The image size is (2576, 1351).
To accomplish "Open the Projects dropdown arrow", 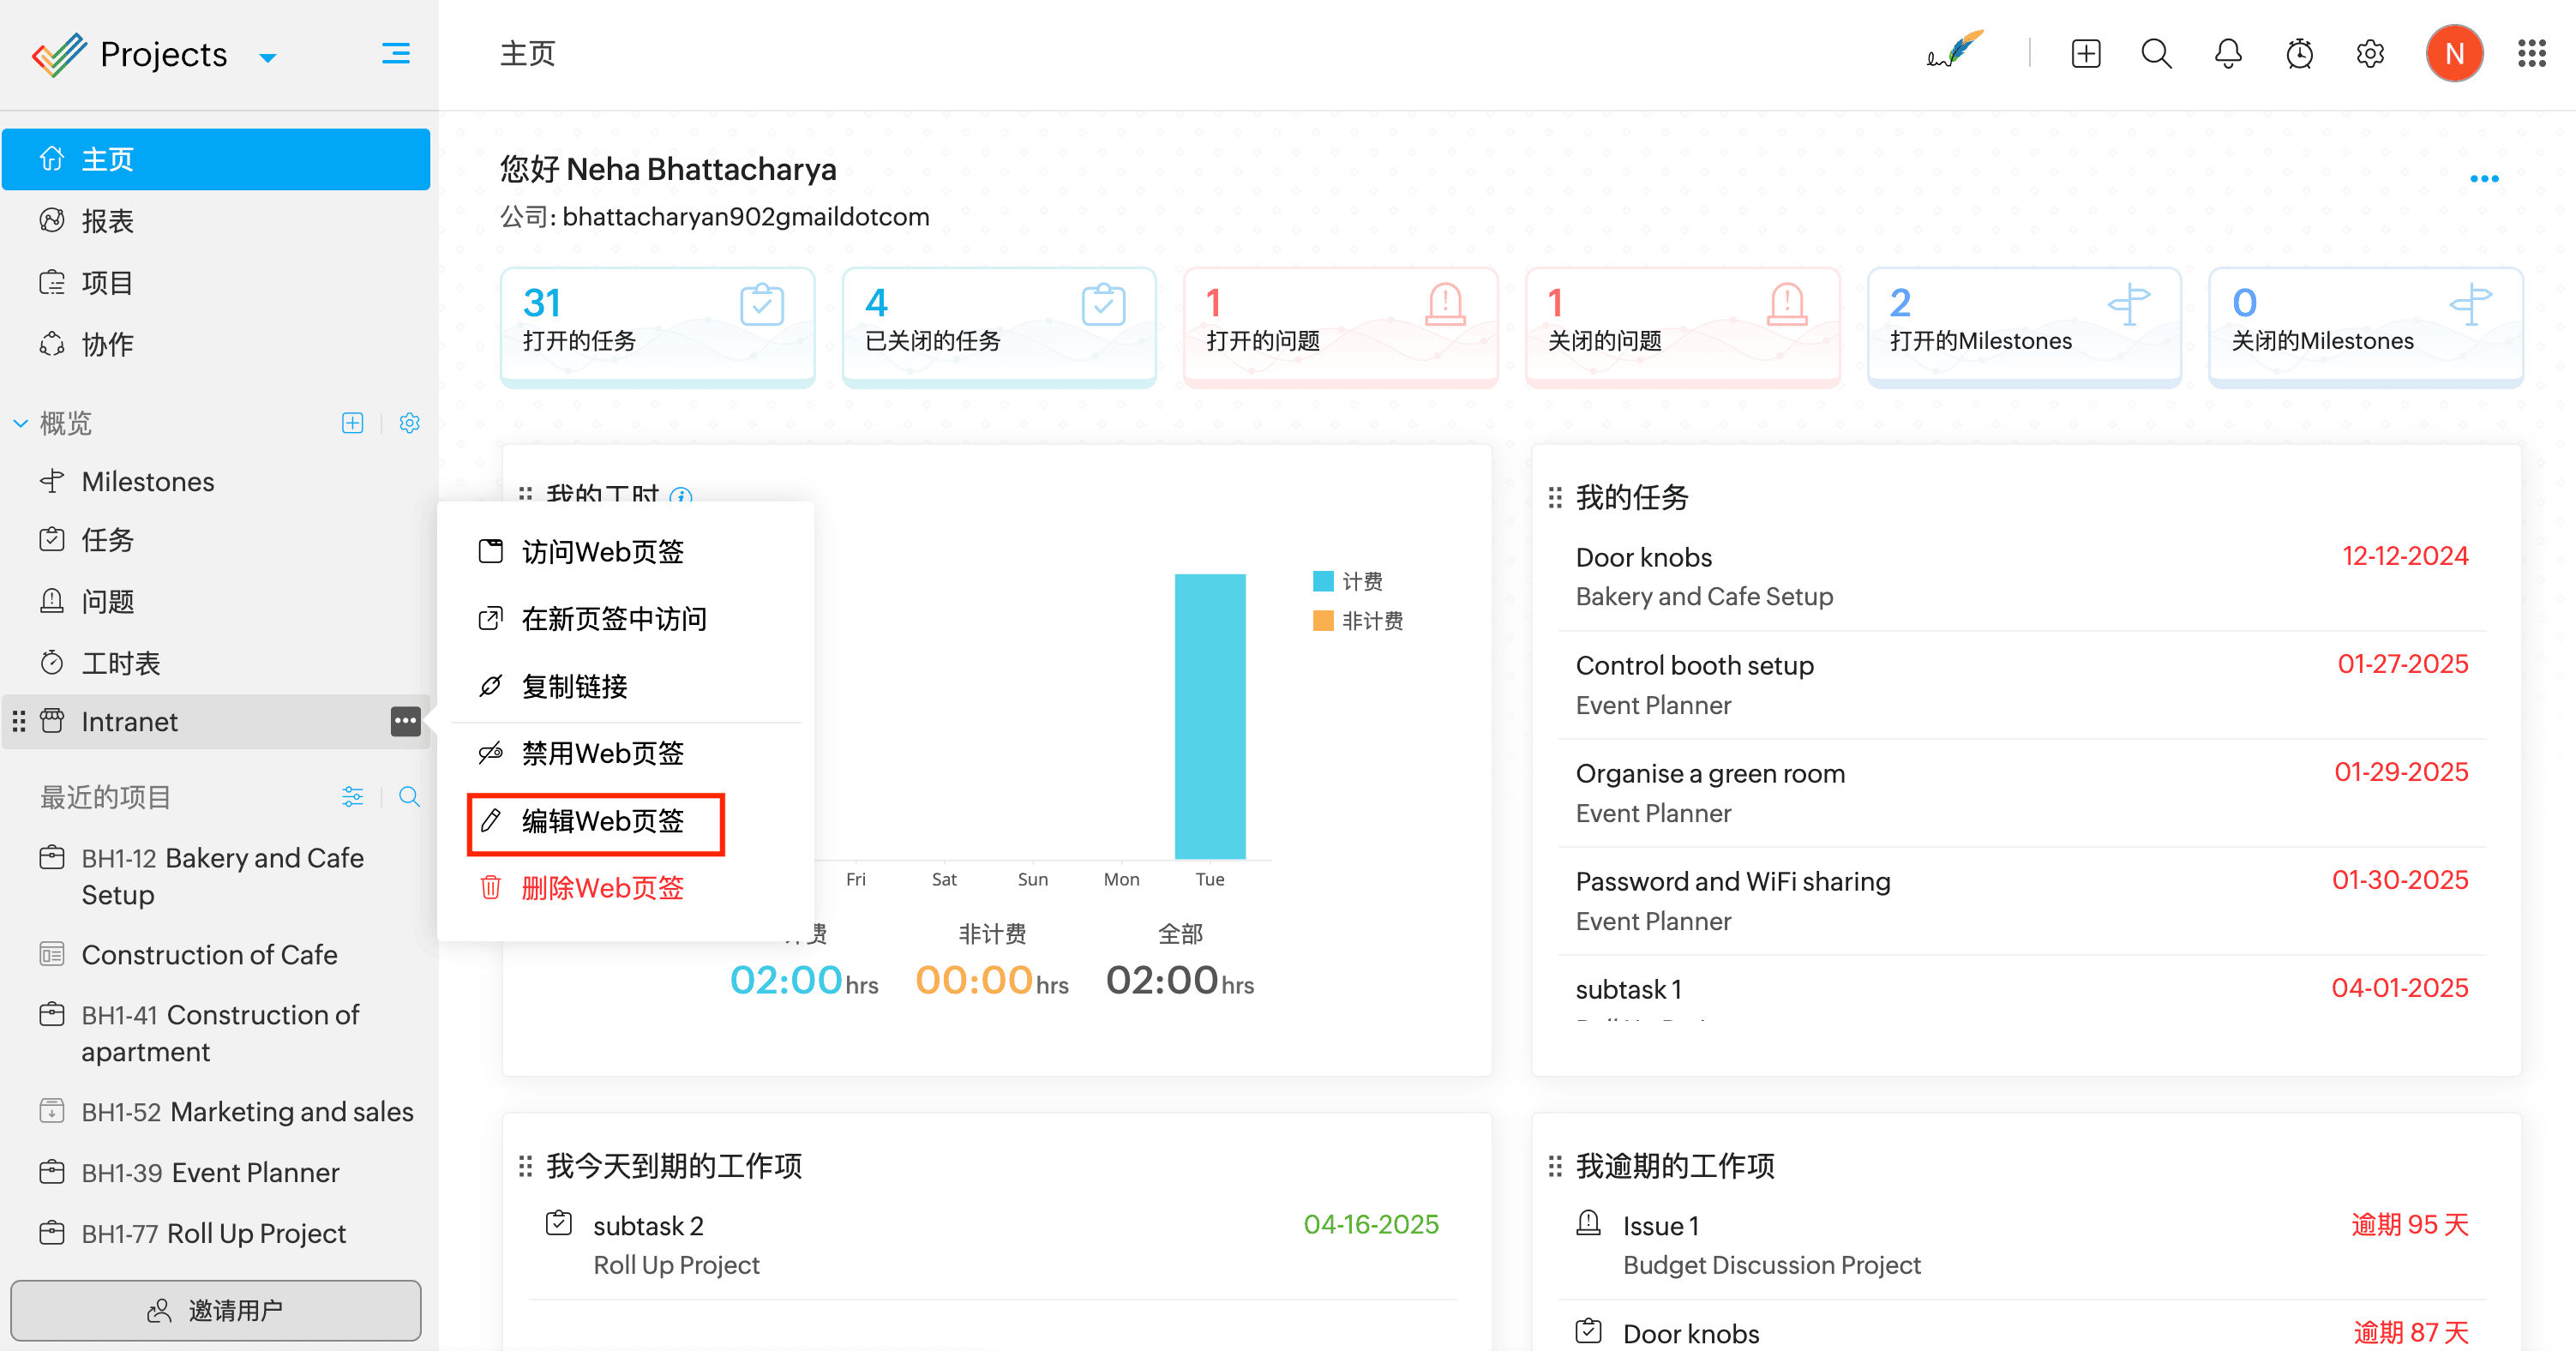I will tap(267, 58).
